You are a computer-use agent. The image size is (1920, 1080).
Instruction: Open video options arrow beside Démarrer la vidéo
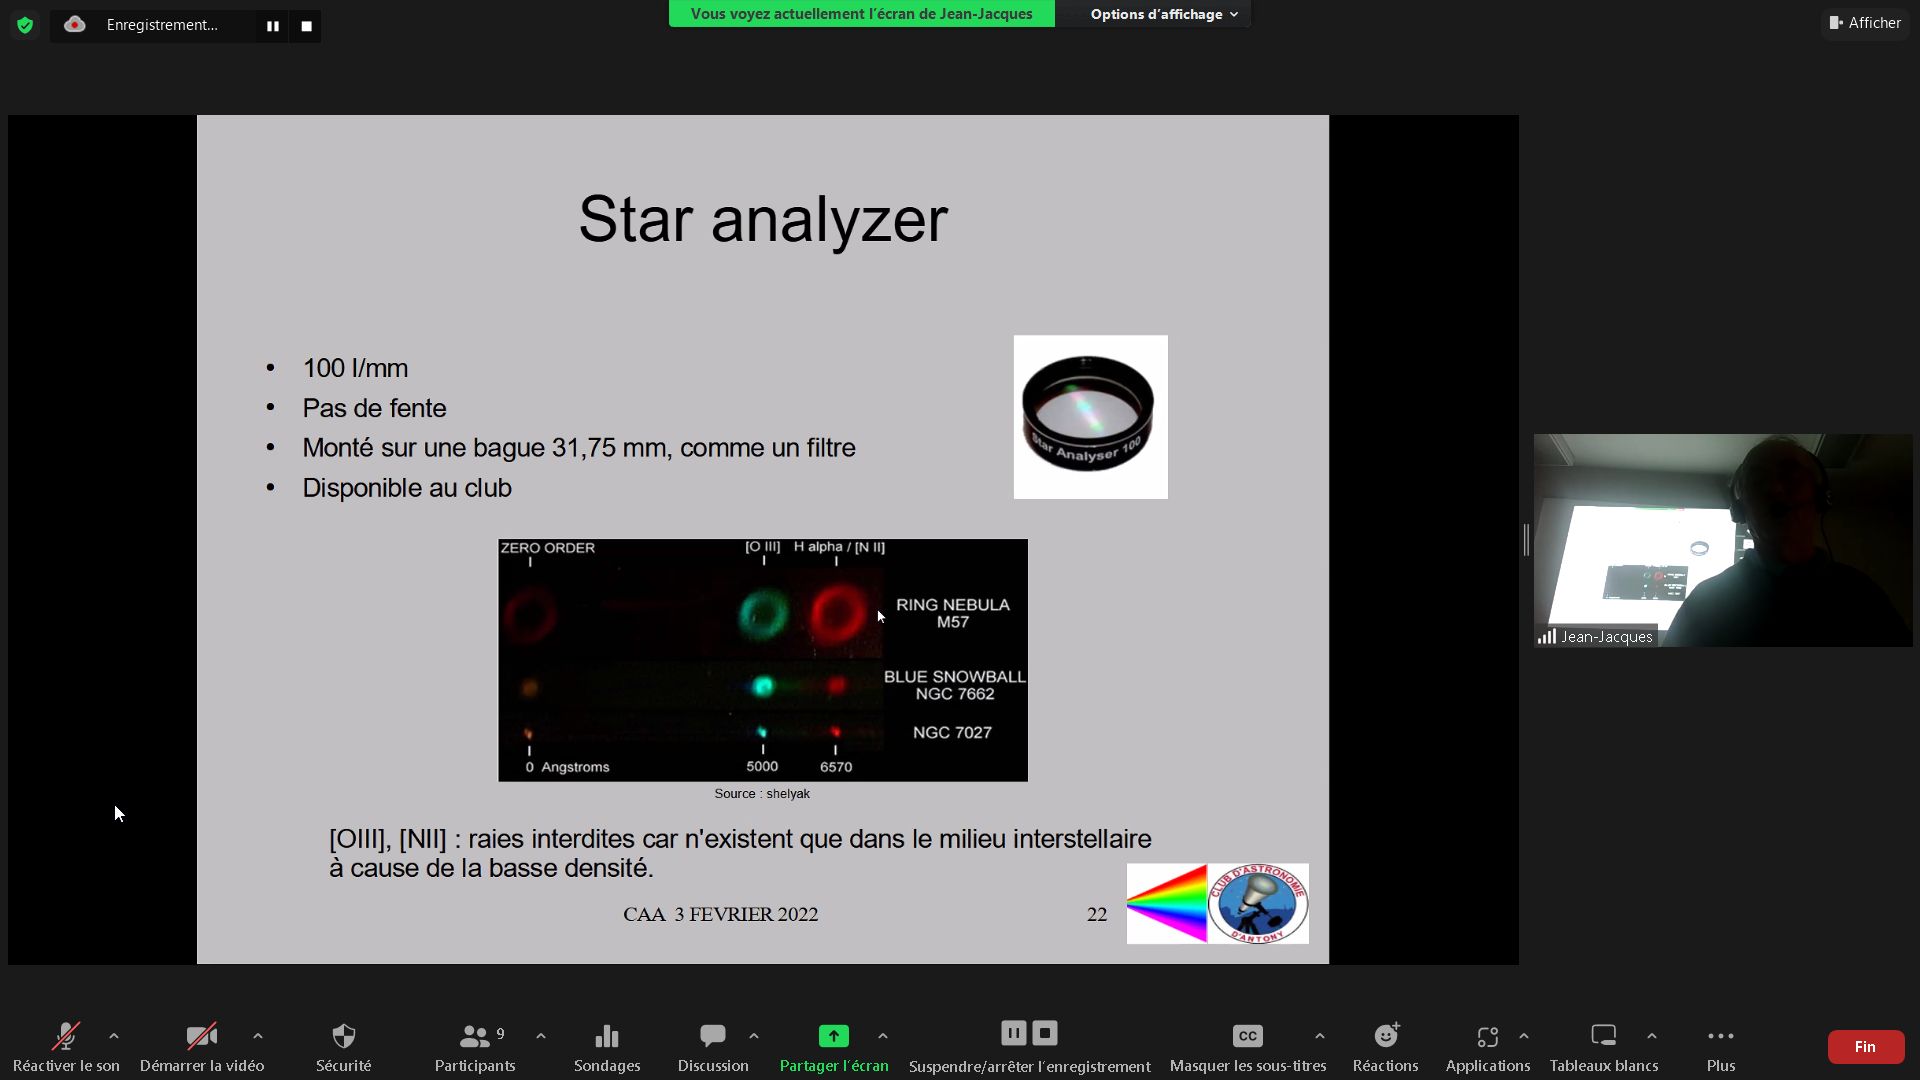pyautogui.click(x=258, y=1036)
